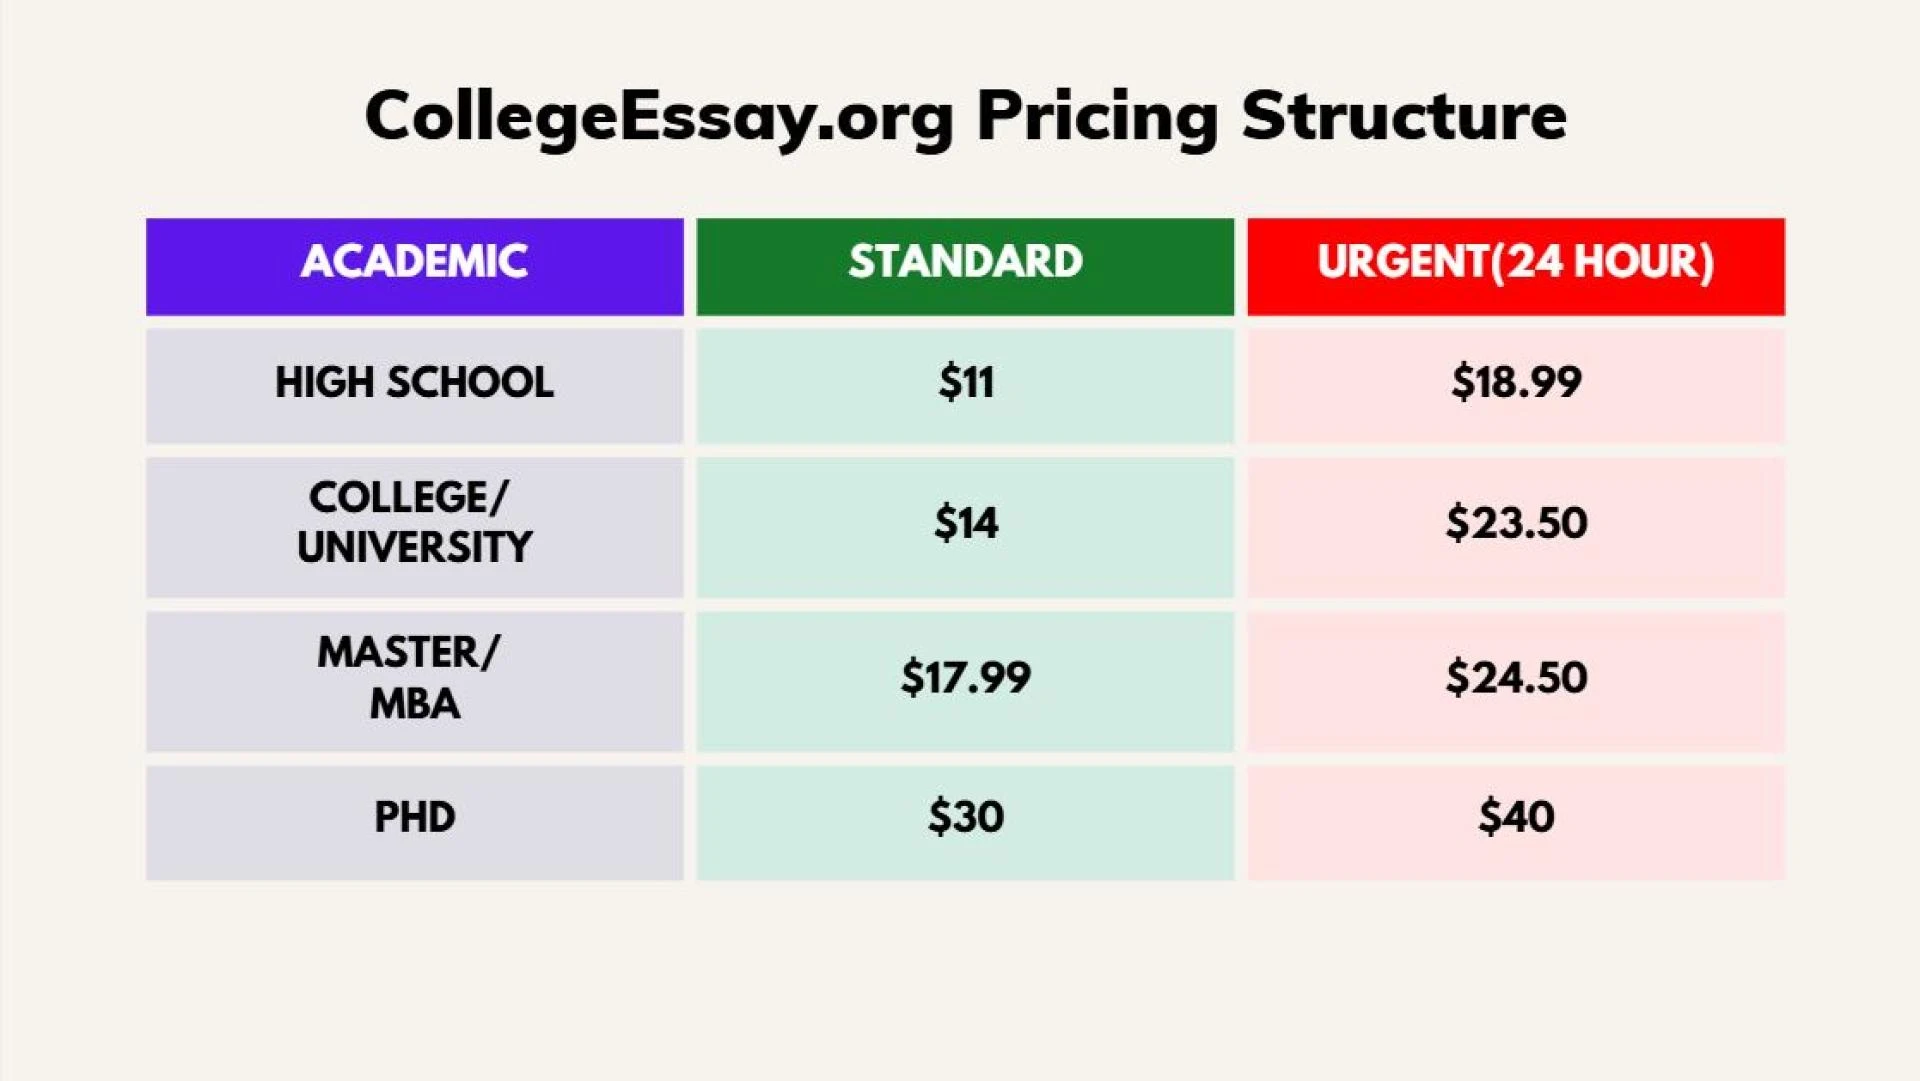Select the $18.99 urgent price cell

[x=1516, y=386]
